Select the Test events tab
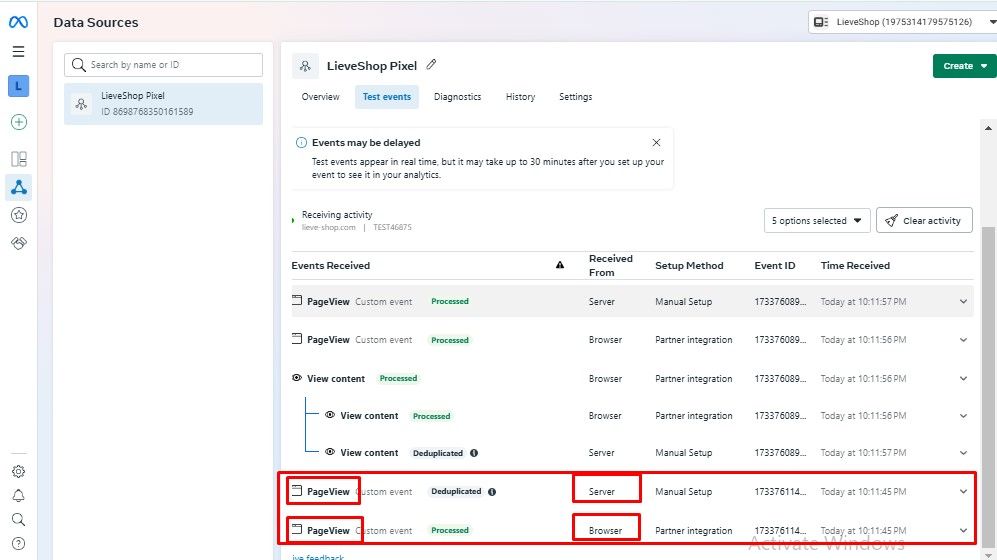The width and height of the screenshot is (997, 560). [387, 97]
